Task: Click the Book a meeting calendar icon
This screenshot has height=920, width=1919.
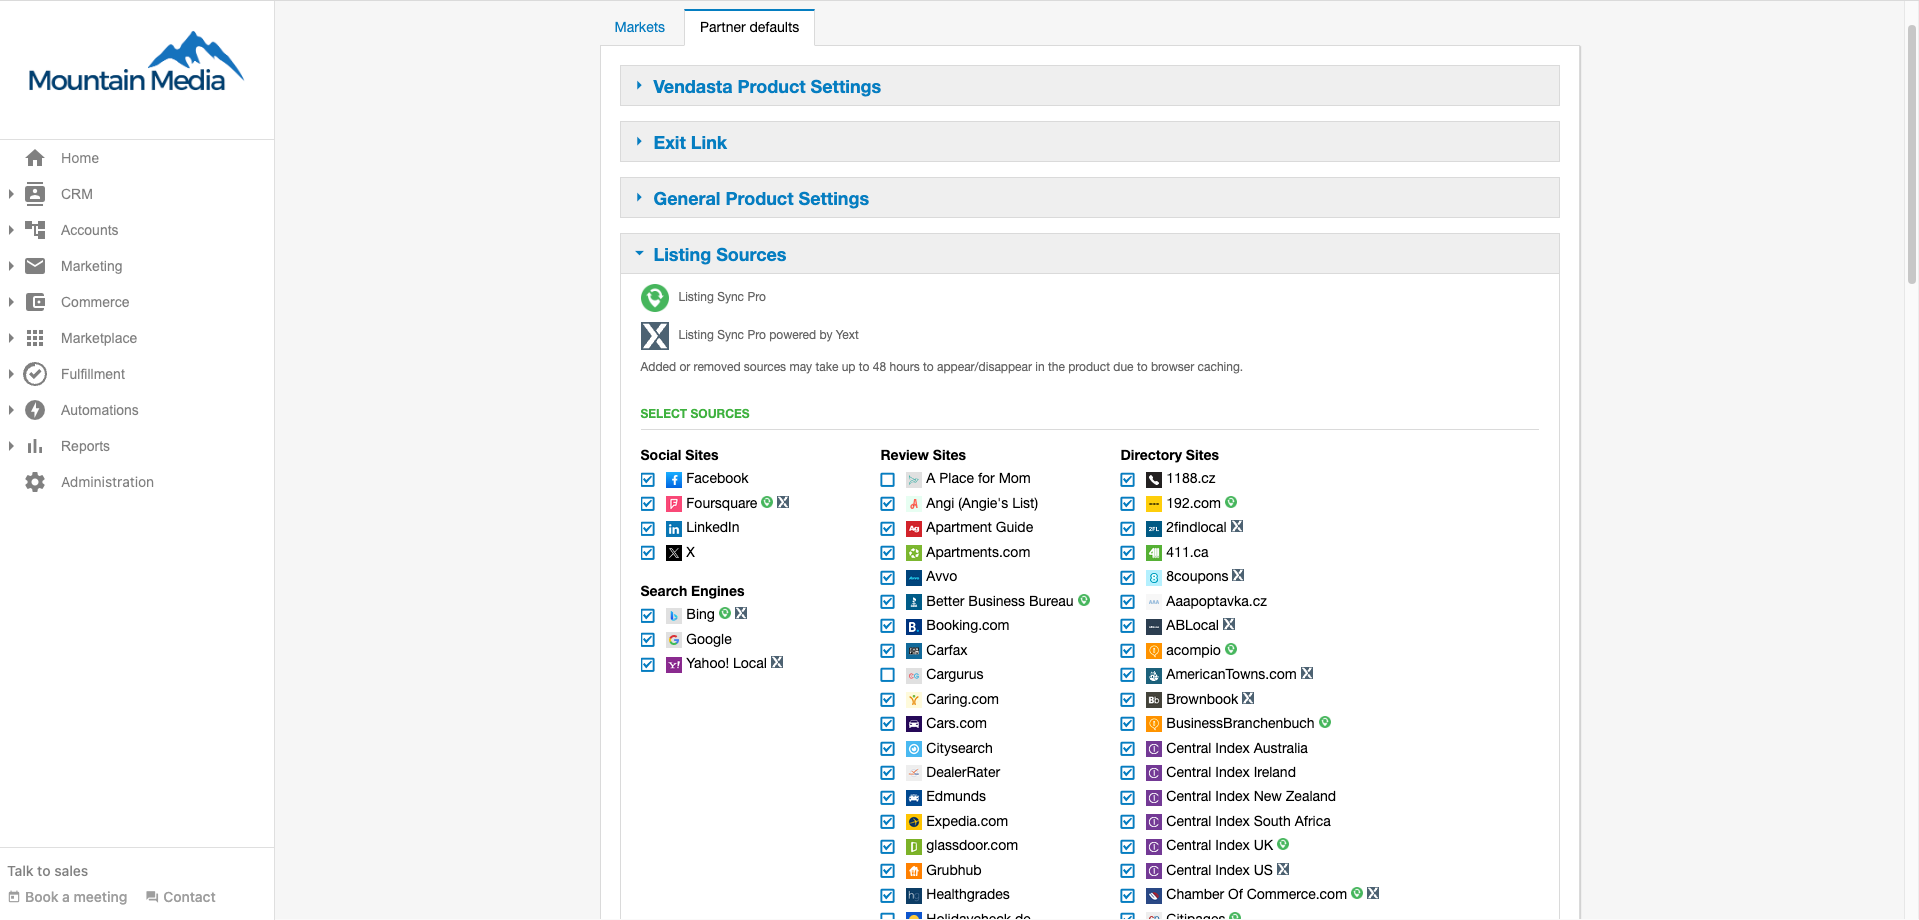Action: click(x=14, y=897)
